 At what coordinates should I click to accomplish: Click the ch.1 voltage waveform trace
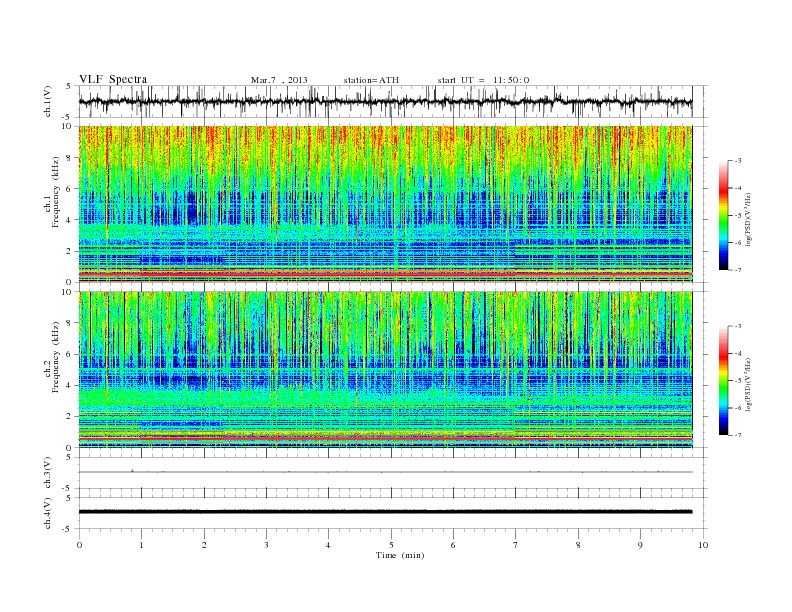click(385, 102)
